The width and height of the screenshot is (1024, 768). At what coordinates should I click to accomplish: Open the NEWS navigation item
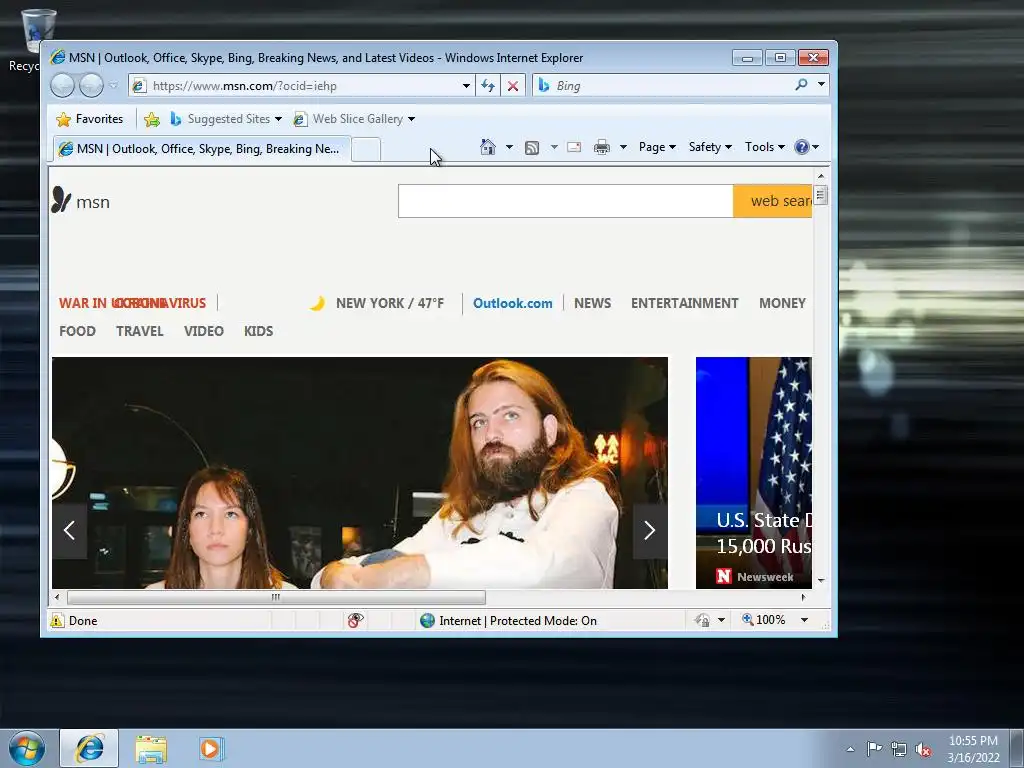tap(592, 303)
